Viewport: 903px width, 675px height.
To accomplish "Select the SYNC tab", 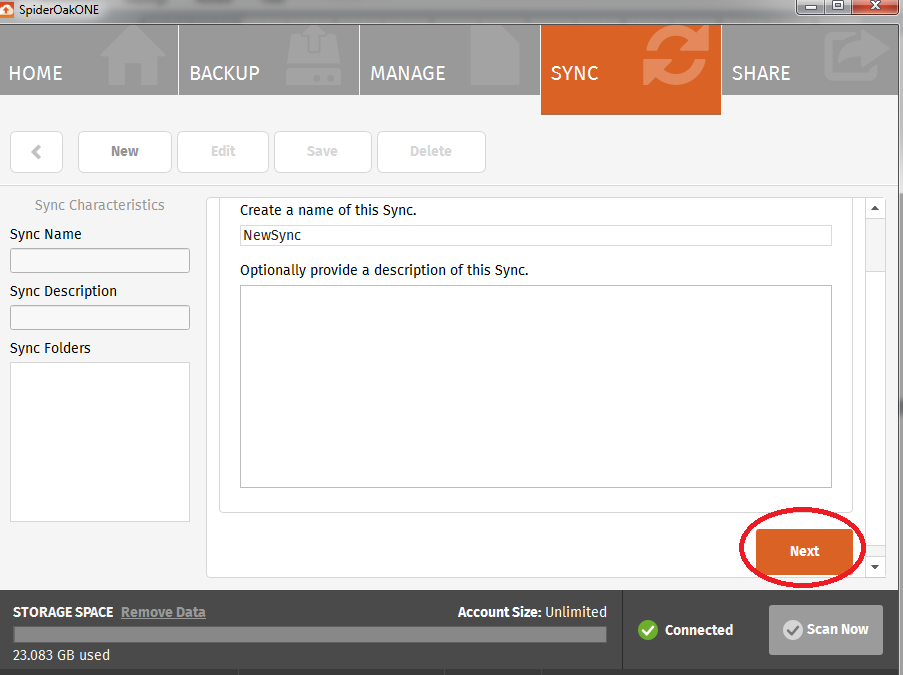I will pos(631,69).
